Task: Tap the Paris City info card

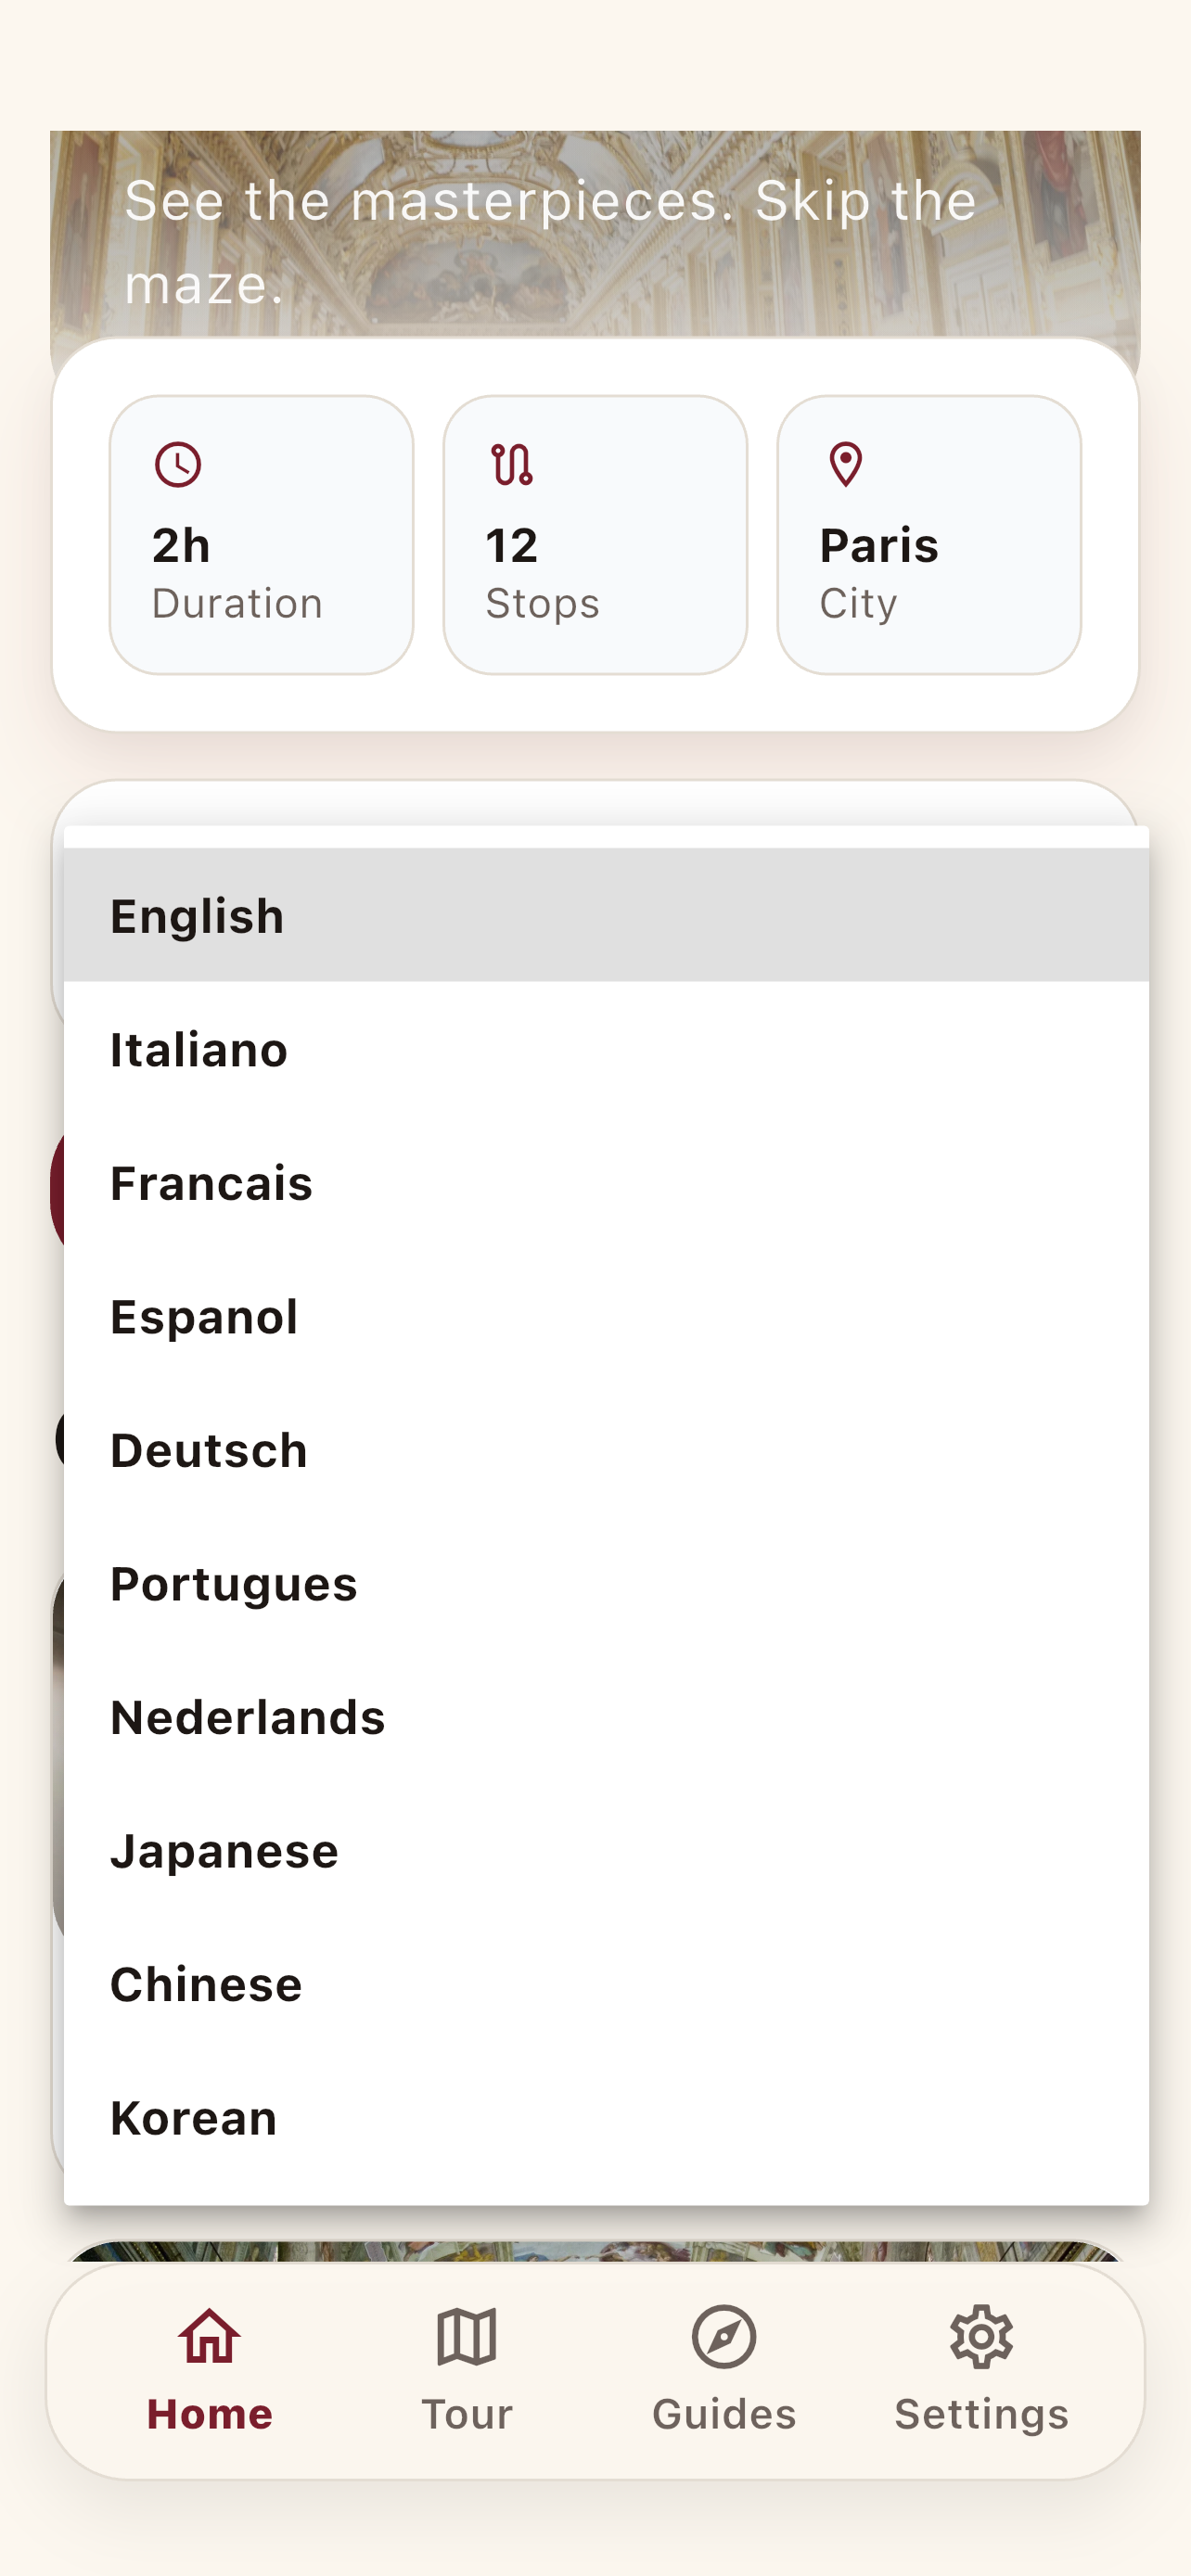Action: pyautogui.click(x=929, y=535)
